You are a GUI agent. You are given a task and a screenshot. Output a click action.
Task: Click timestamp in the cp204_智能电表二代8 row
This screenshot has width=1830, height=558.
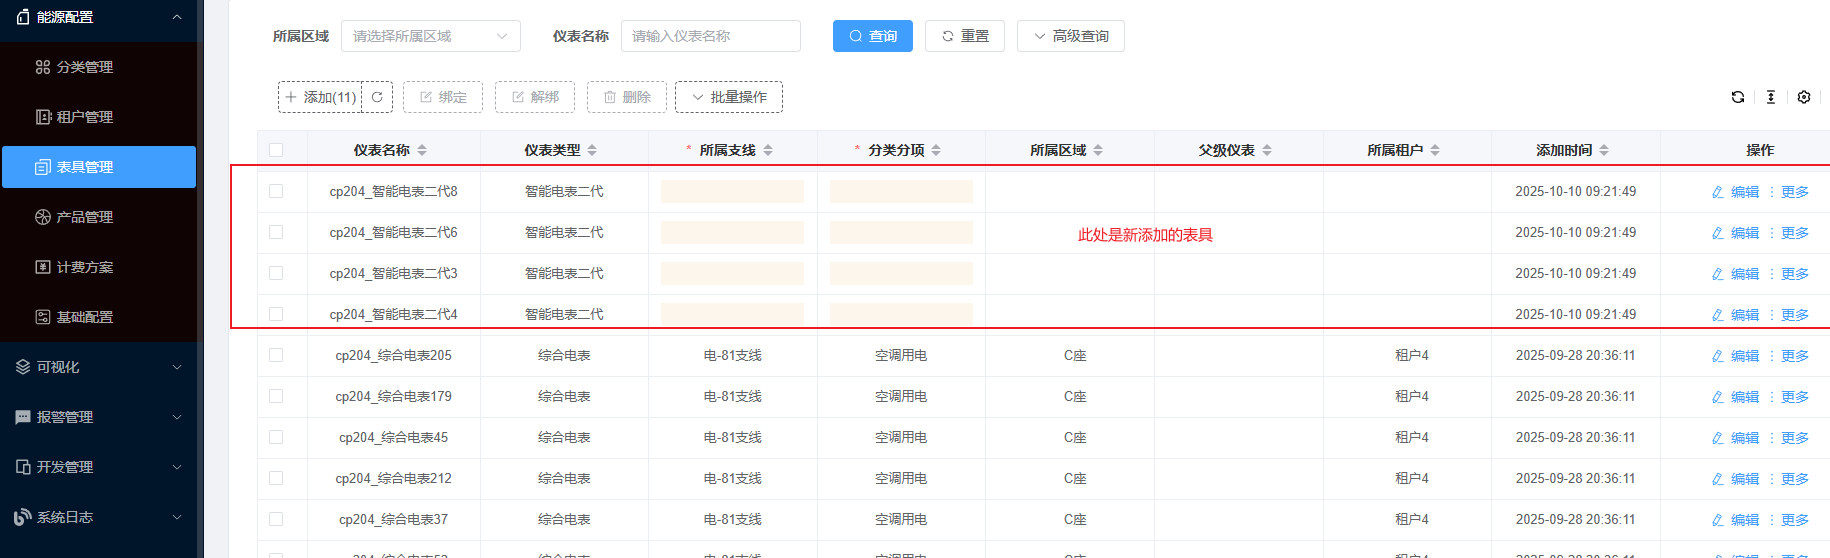pos(1575,191)
